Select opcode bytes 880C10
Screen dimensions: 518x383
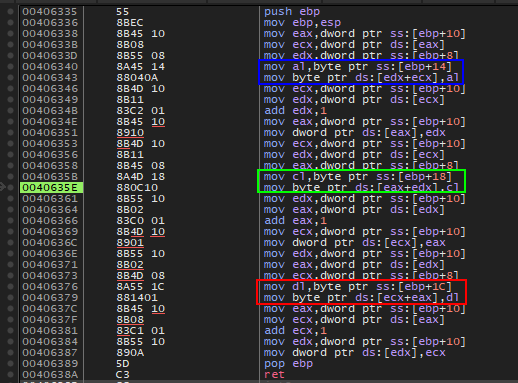[137, 188]
